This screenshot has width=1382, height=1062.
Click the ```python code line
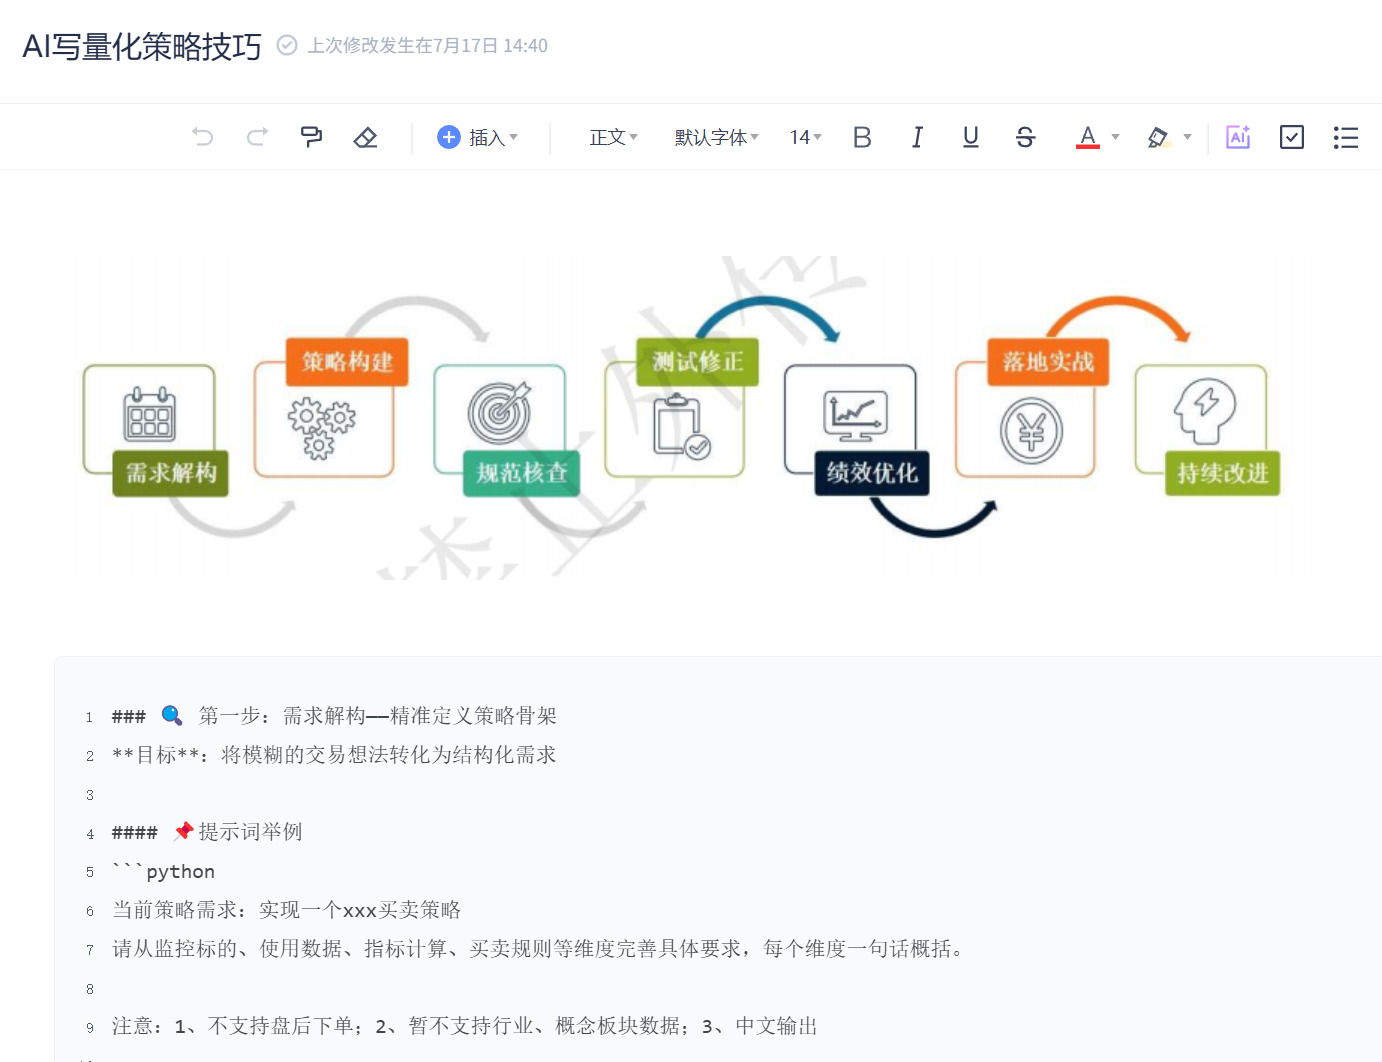click(x=163, y=871)
